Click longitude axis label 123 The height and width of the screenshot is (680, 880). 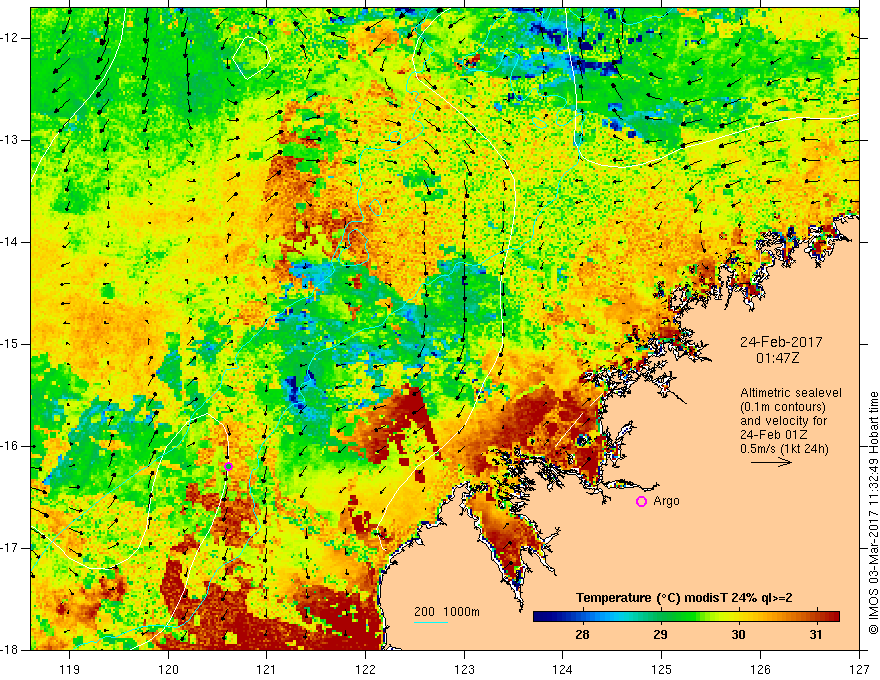pyautogui.click(x=464, y=669)
